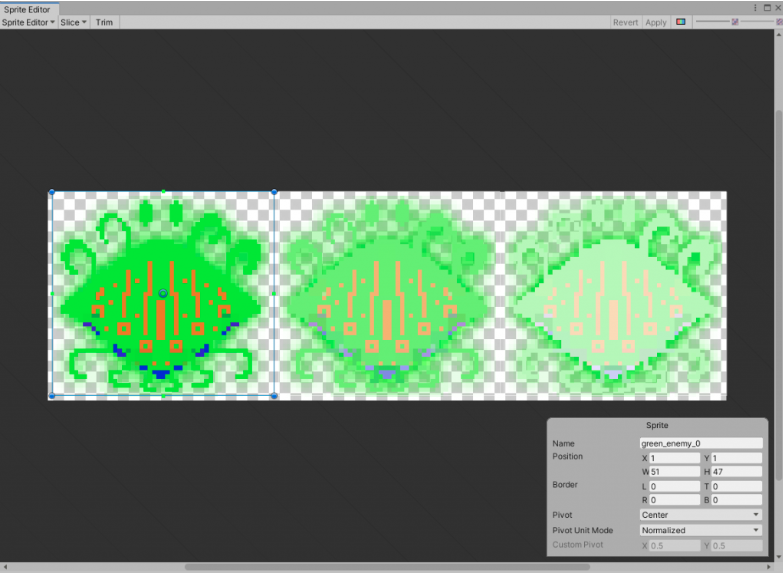This screenshot has height=575, width=783.
Task: Click the top-left sprite rect corner handle
Action: coord(52,192)
